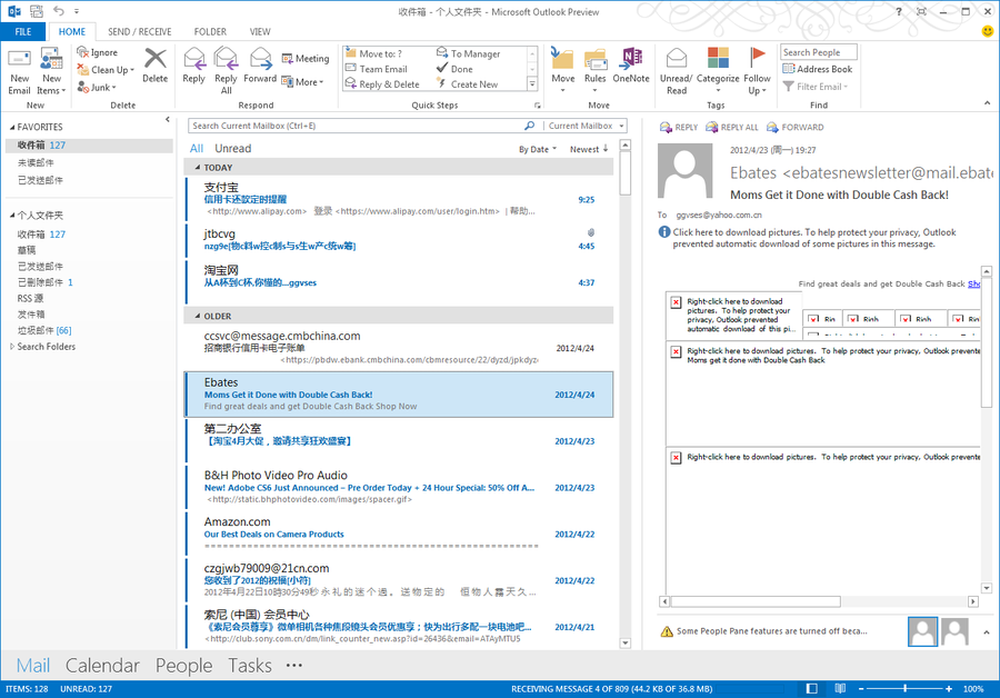Open the Categorize color menu
The width and height of the screenshot is (1000, 698).
pos(717,70)
